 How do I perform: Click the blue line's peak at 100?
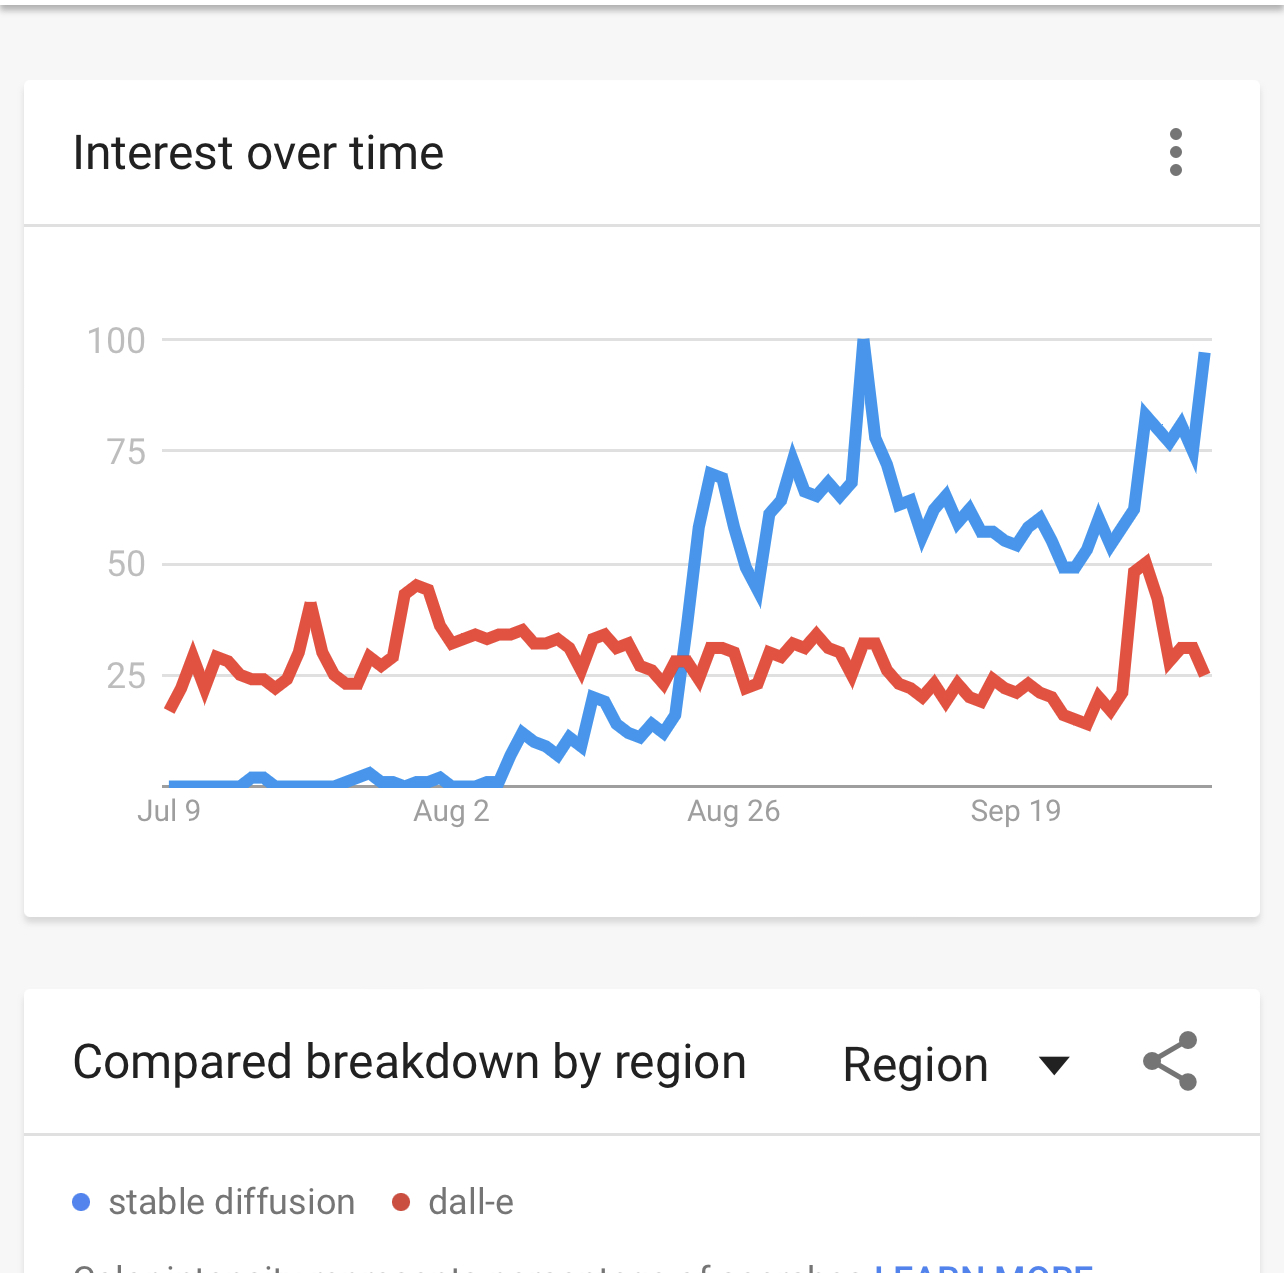coord(864,344)
